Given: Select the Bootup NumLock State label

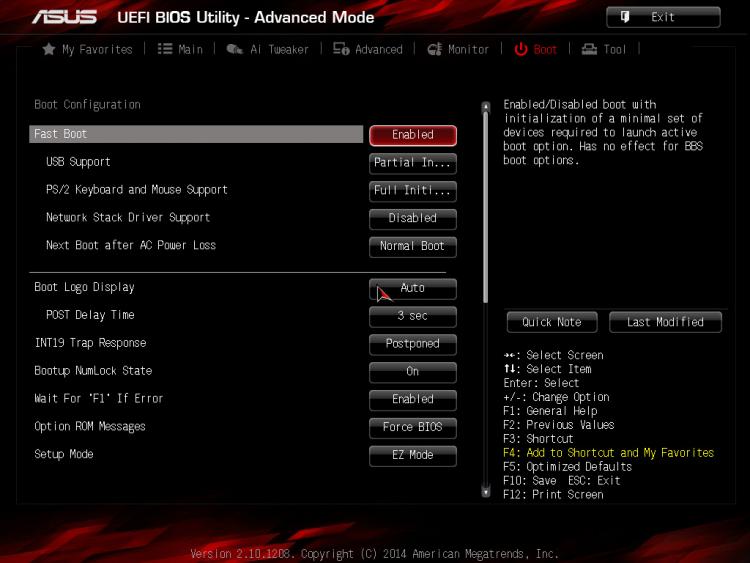Looking at the screenshot, I should (x=93, y=371).
